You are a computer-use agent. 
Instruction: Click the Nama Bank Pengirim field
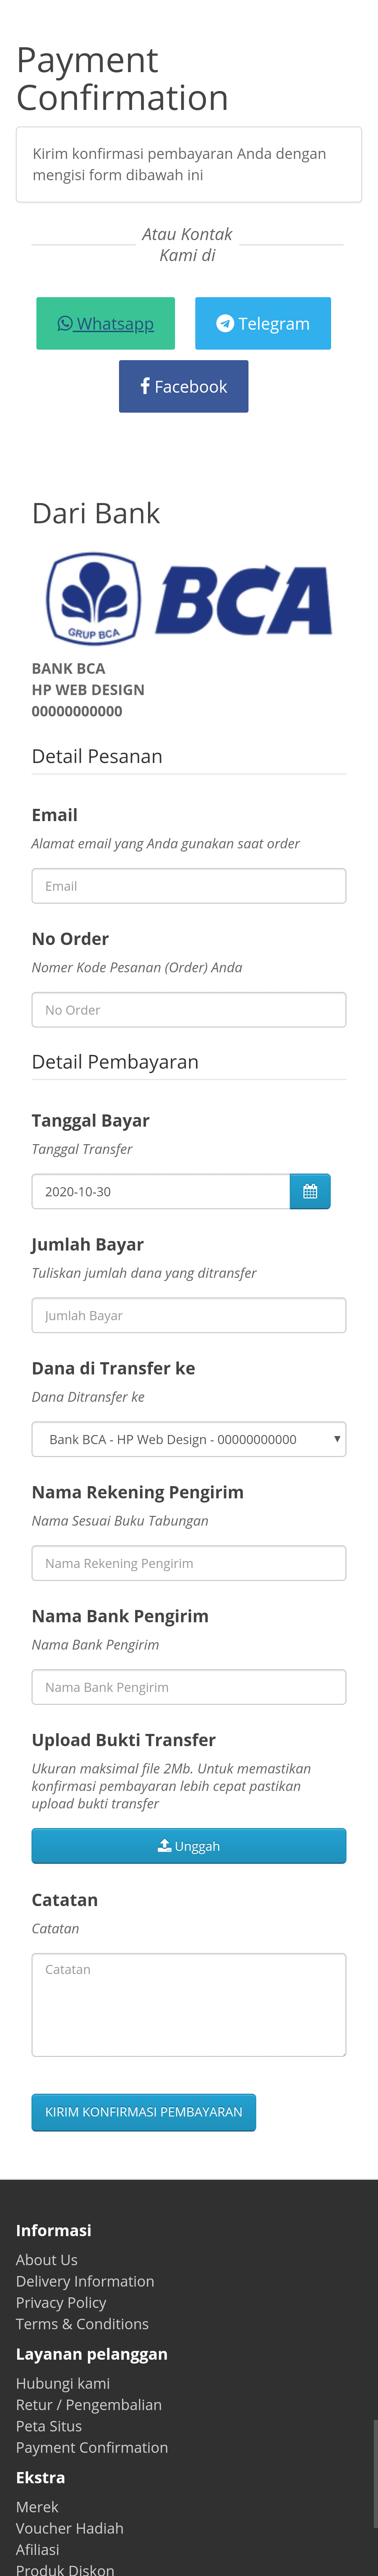(x=189, y=1687)
